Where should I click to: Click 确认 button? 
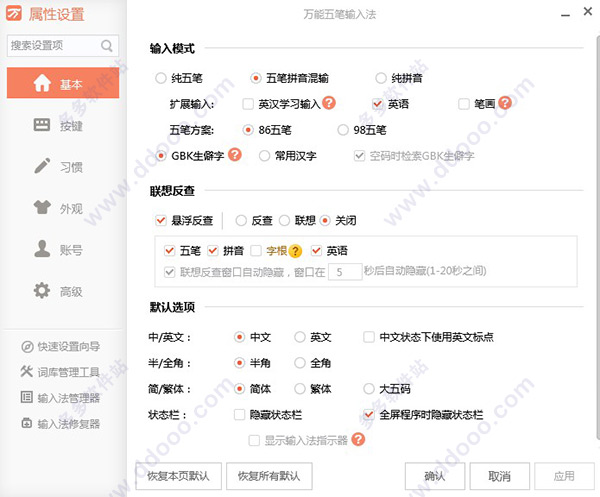[435, 476]
